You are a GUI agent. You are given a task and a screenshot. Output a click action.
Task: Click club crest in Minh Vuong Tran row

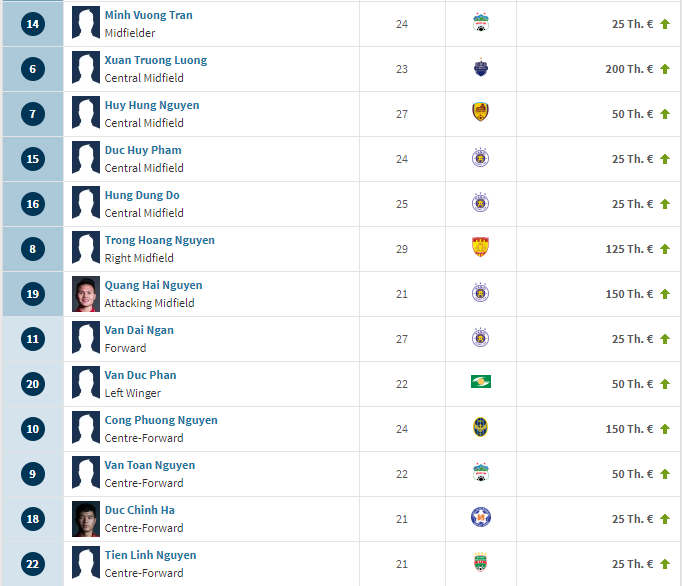pyautogui.click(x=480, y=24)
